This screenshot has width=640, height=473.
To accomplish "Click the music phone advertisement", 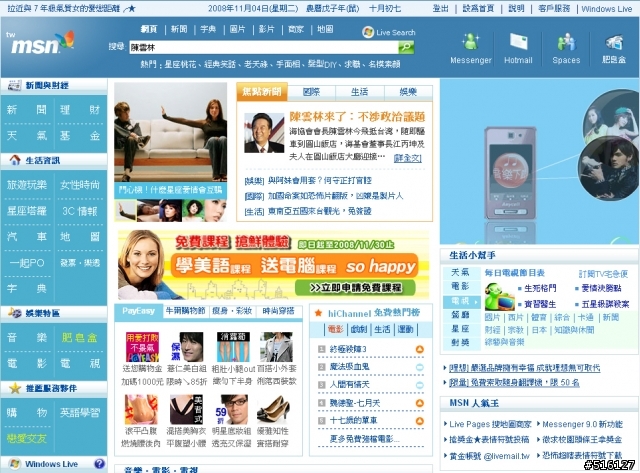I will point(539,162).
